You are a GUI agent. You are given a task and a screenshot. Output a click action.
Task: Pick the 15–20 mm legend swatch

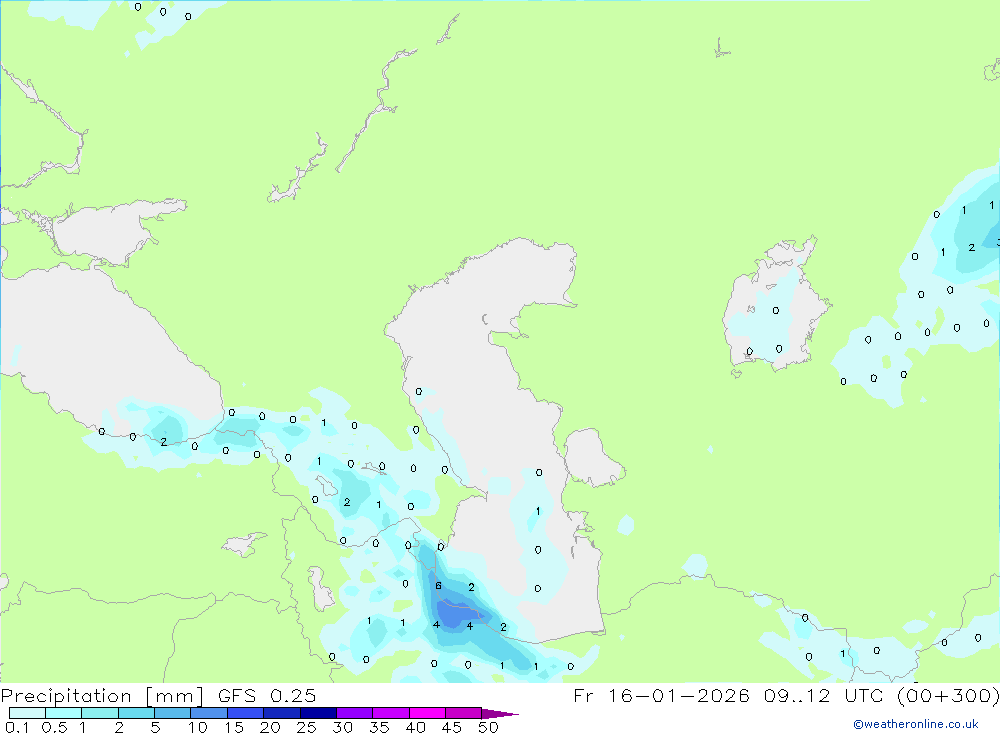[x=246, y=713]
